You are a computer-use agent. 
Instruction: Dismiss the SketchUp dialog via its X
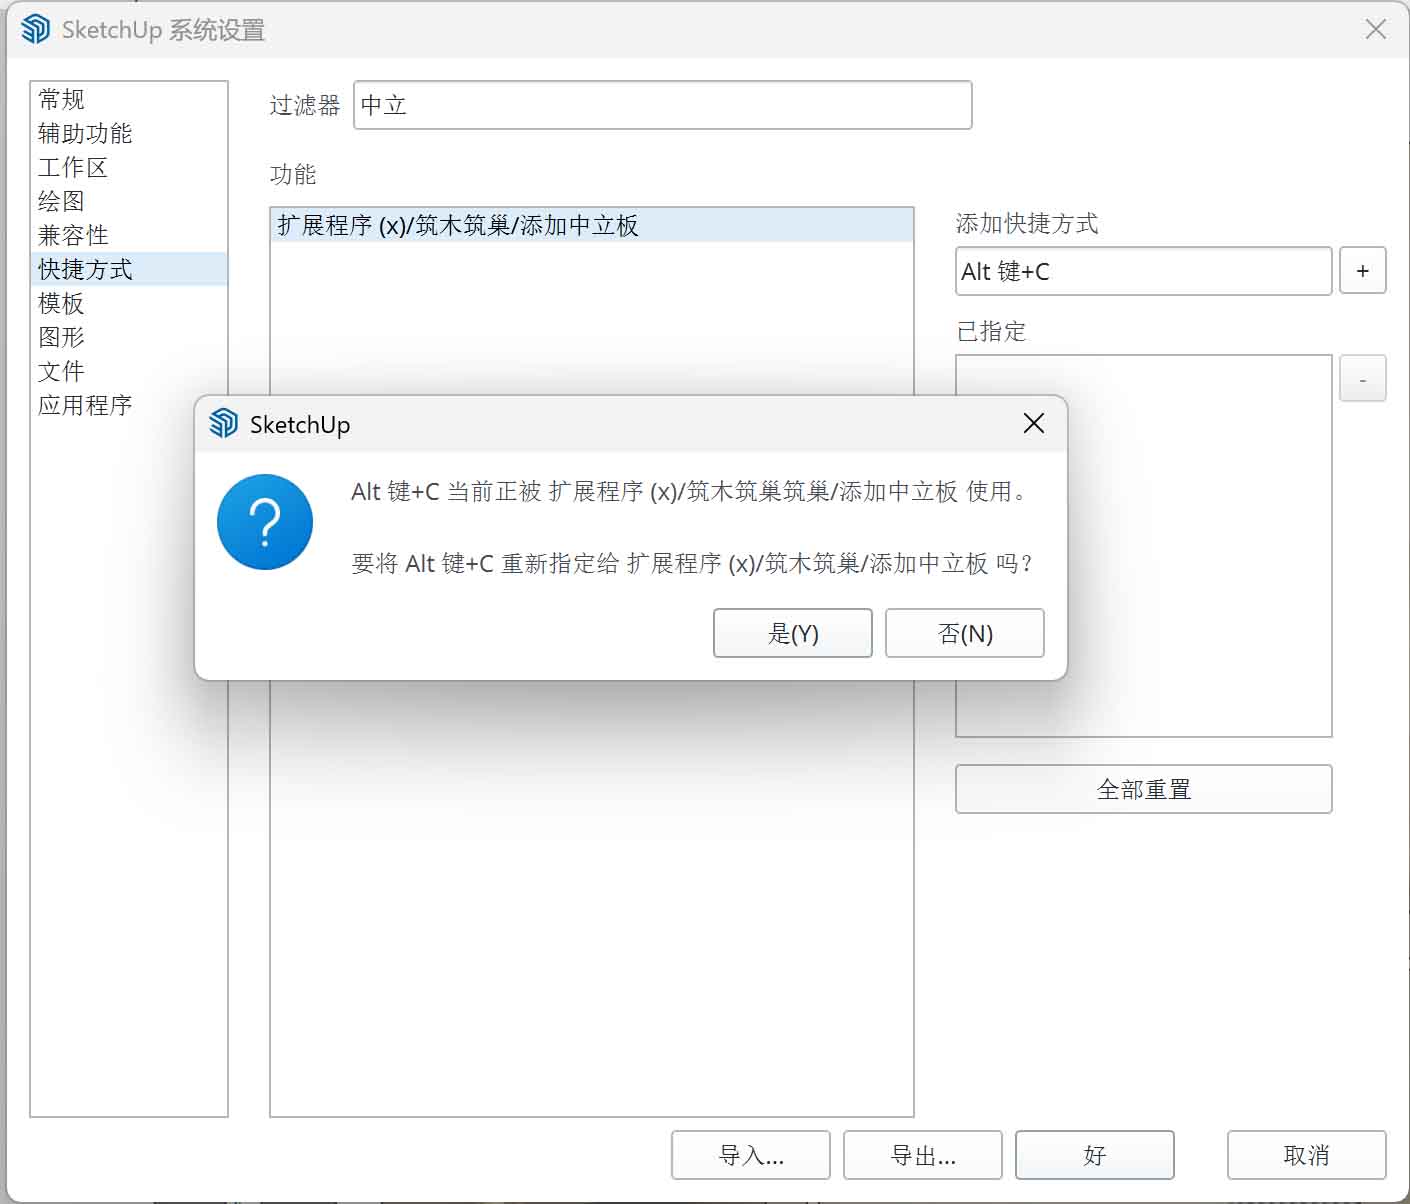pos(1032,423)
